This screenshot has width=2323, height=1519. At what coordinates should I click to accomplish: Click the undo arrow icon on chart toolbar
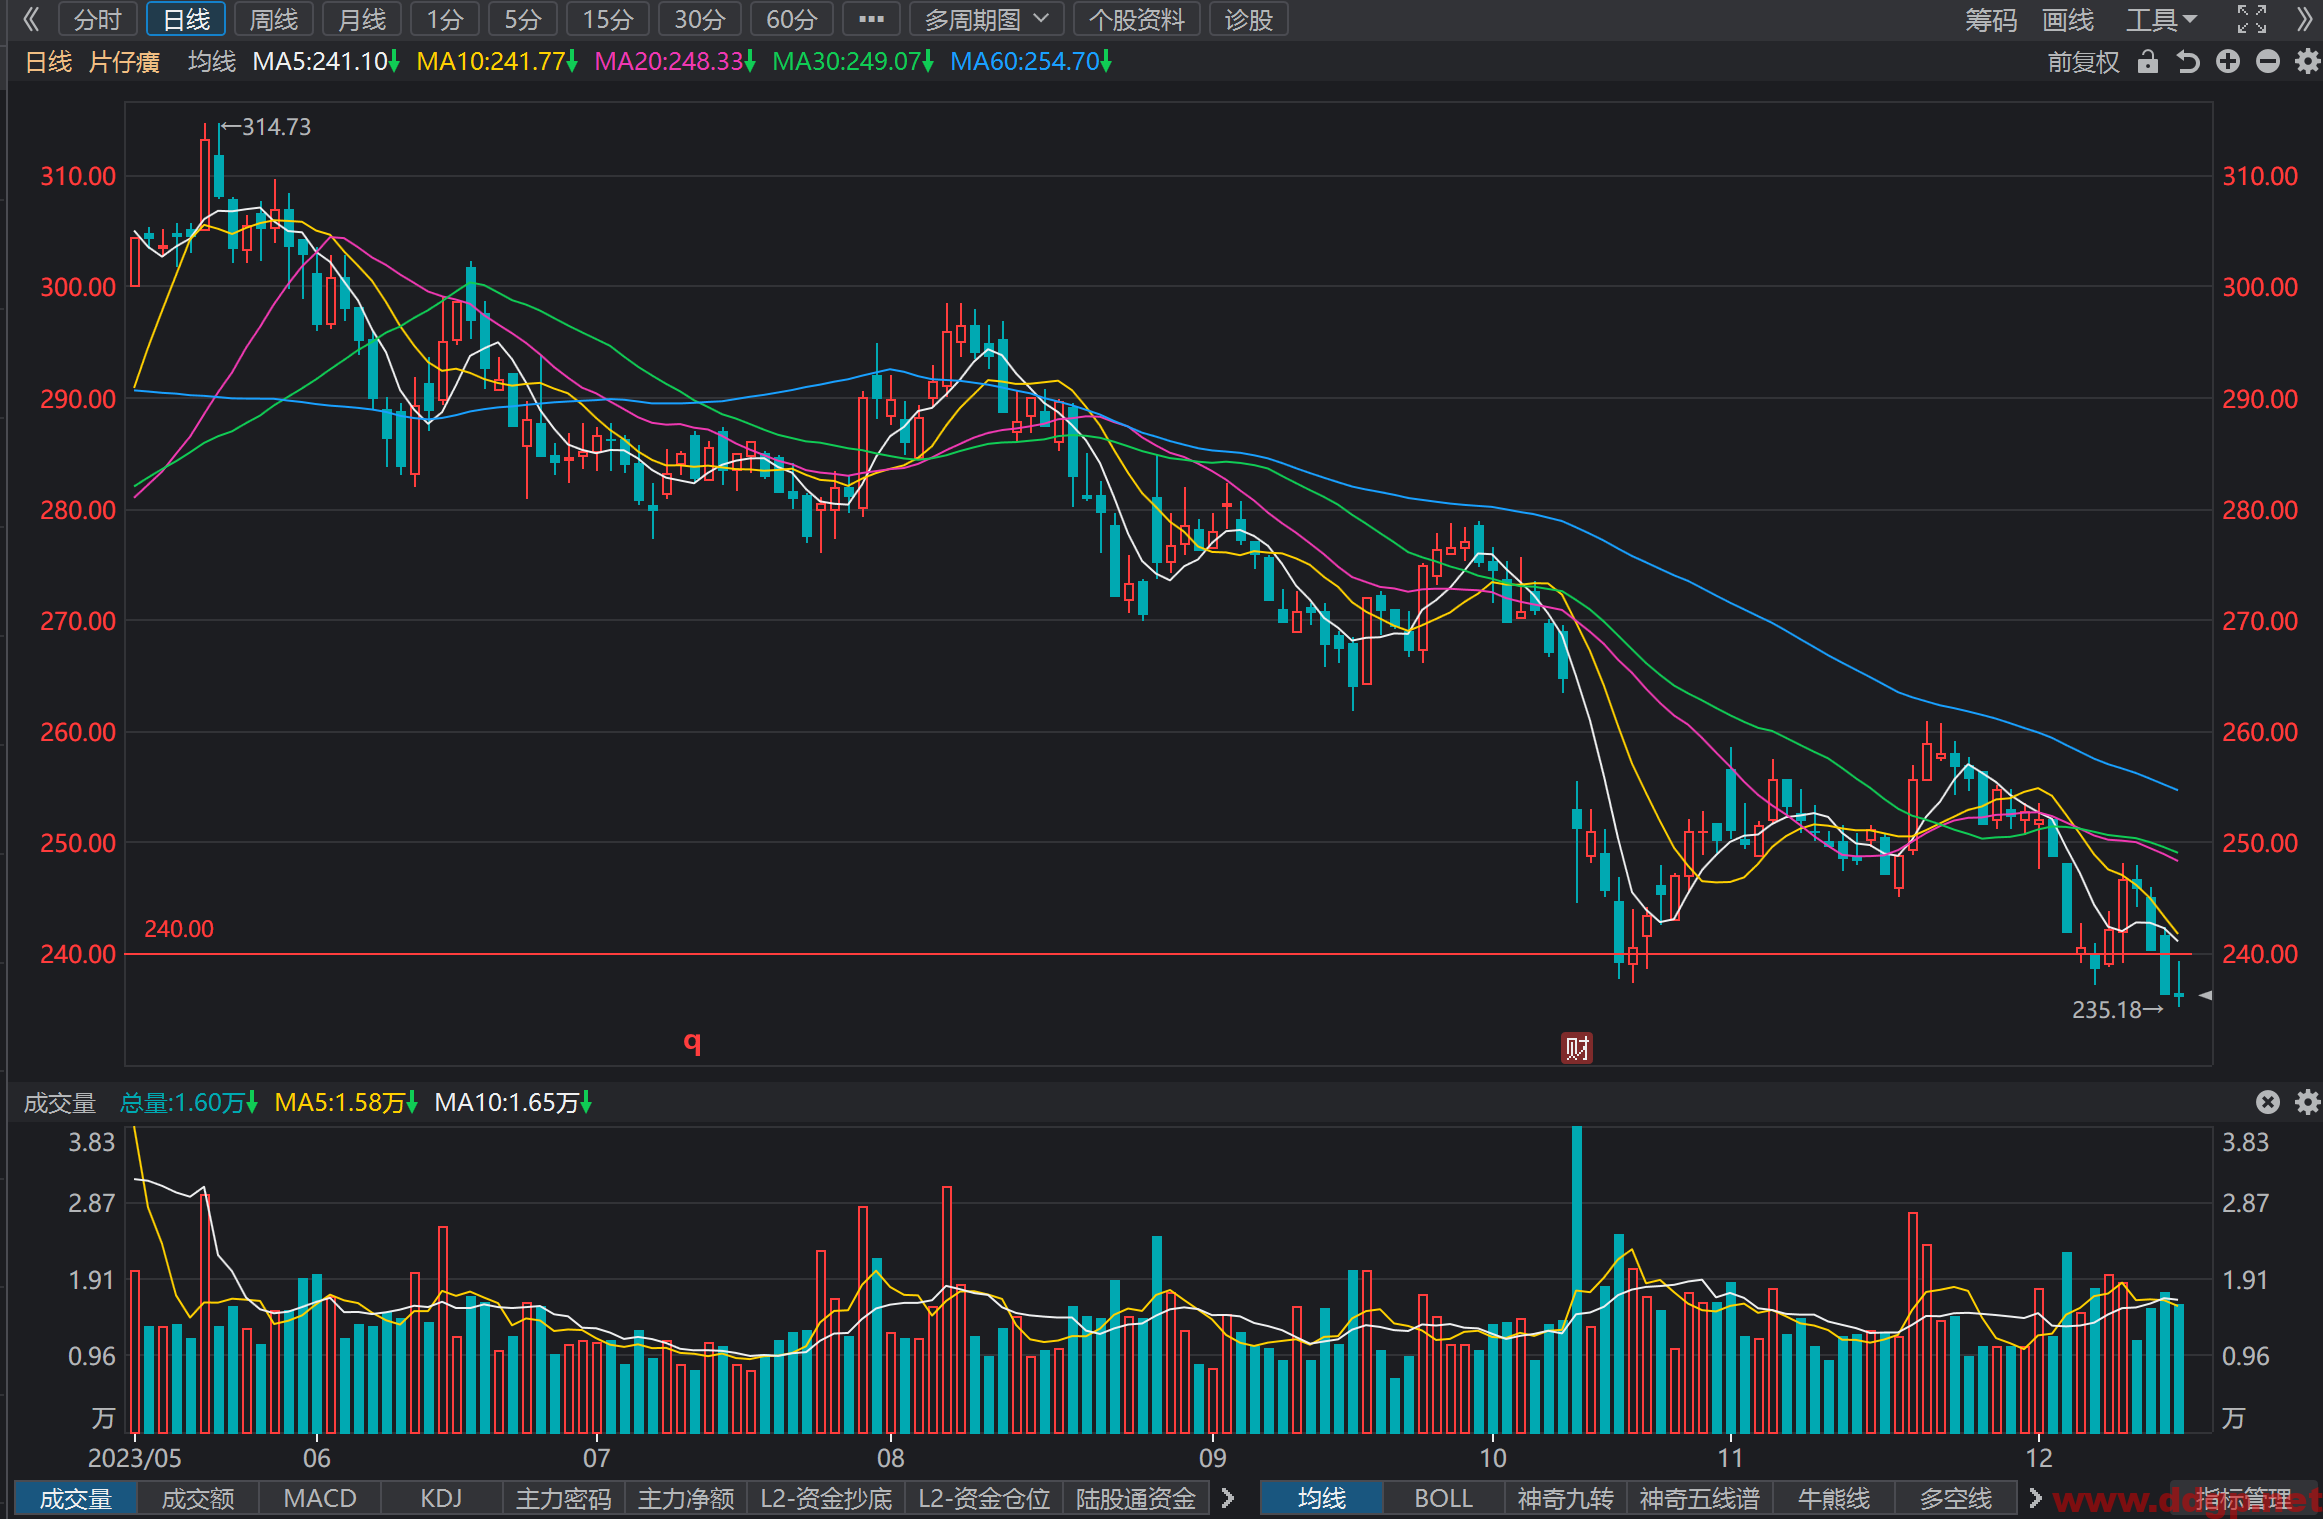click(2188, 62)
